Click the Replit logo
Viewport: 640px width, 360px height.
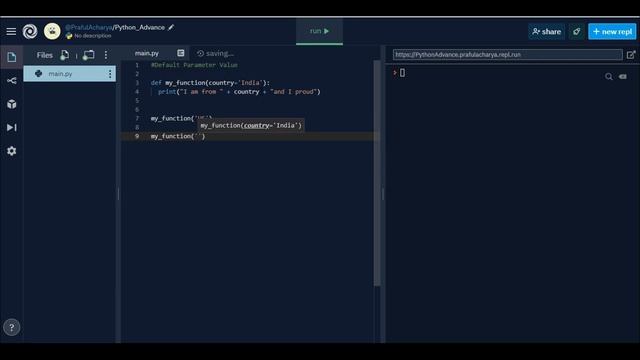pyautogui.click(x=30, y=31)
